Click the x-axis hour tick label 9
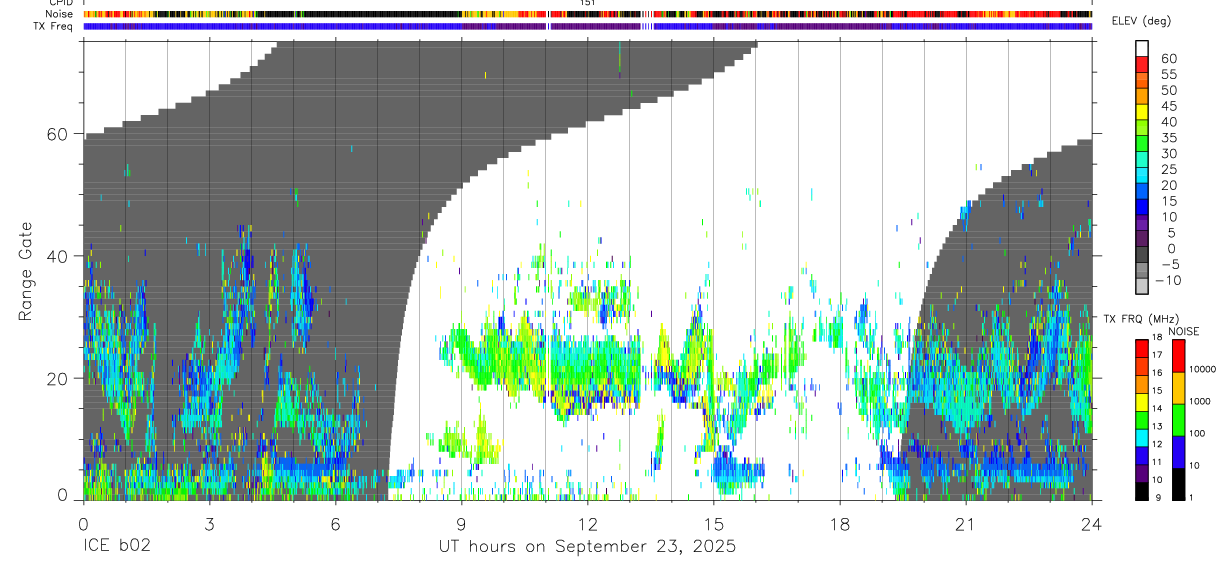This screenshot has height=567, width=1228. (461, 524)
